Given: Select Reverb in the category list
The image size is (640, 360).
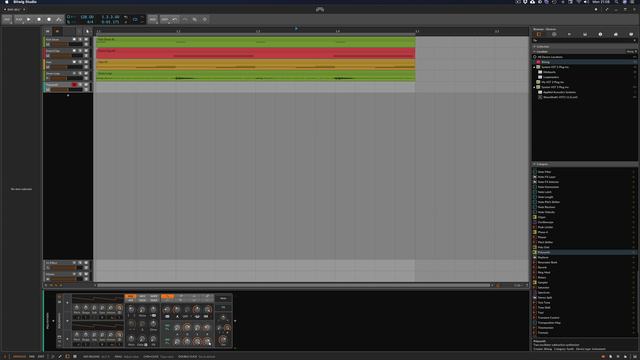Looking at the screenshot, I should (x=584, y=267).
